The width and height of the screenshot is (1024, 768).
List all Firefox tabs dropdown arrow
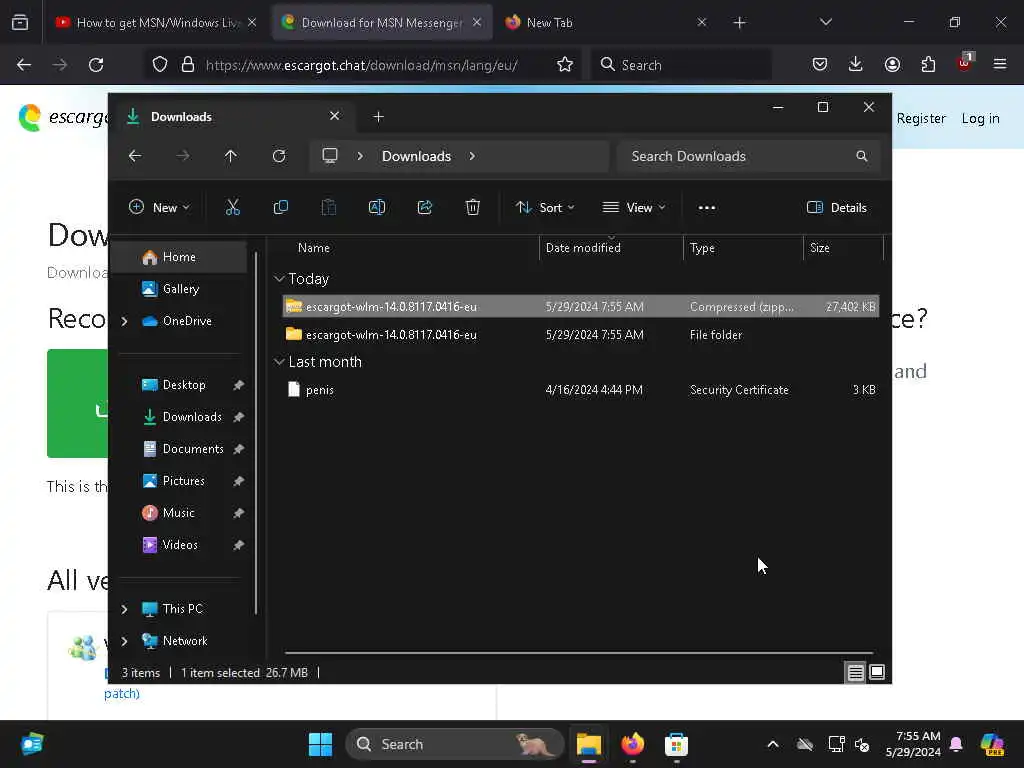point(825,22)
